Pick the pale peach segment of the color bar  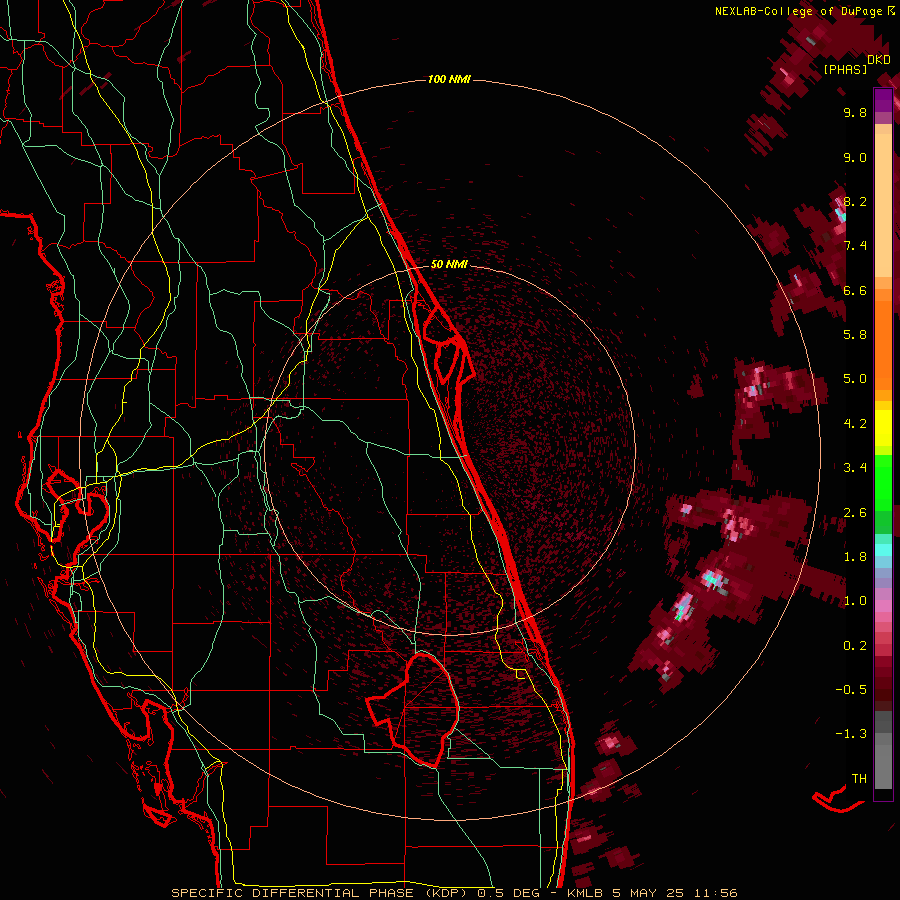click(883, 207)
